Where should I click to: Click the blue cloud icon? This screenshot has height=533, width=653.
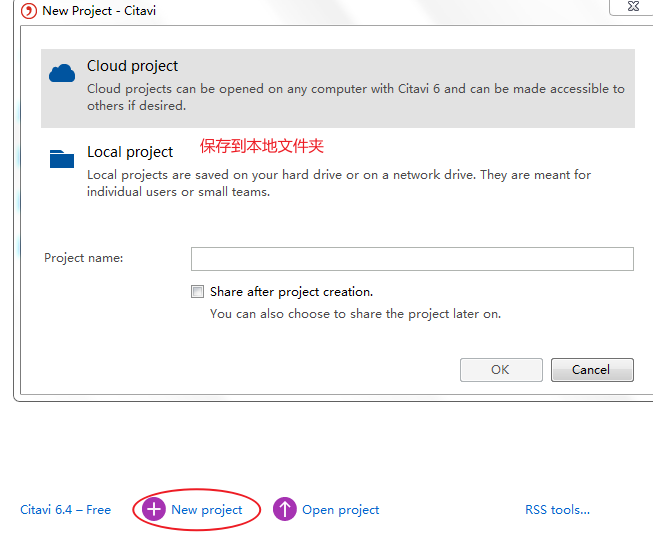click(x=62, y=73)
